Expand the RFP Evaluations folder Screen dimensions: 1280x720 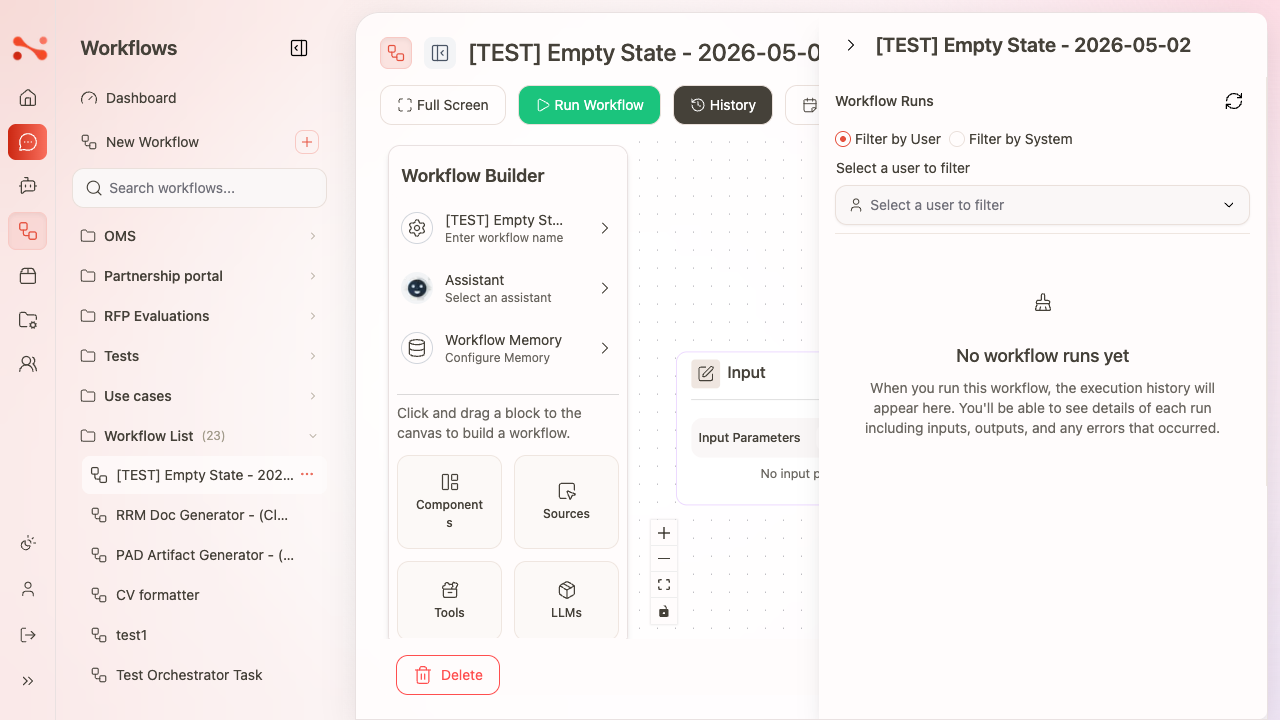coord(200,316)
